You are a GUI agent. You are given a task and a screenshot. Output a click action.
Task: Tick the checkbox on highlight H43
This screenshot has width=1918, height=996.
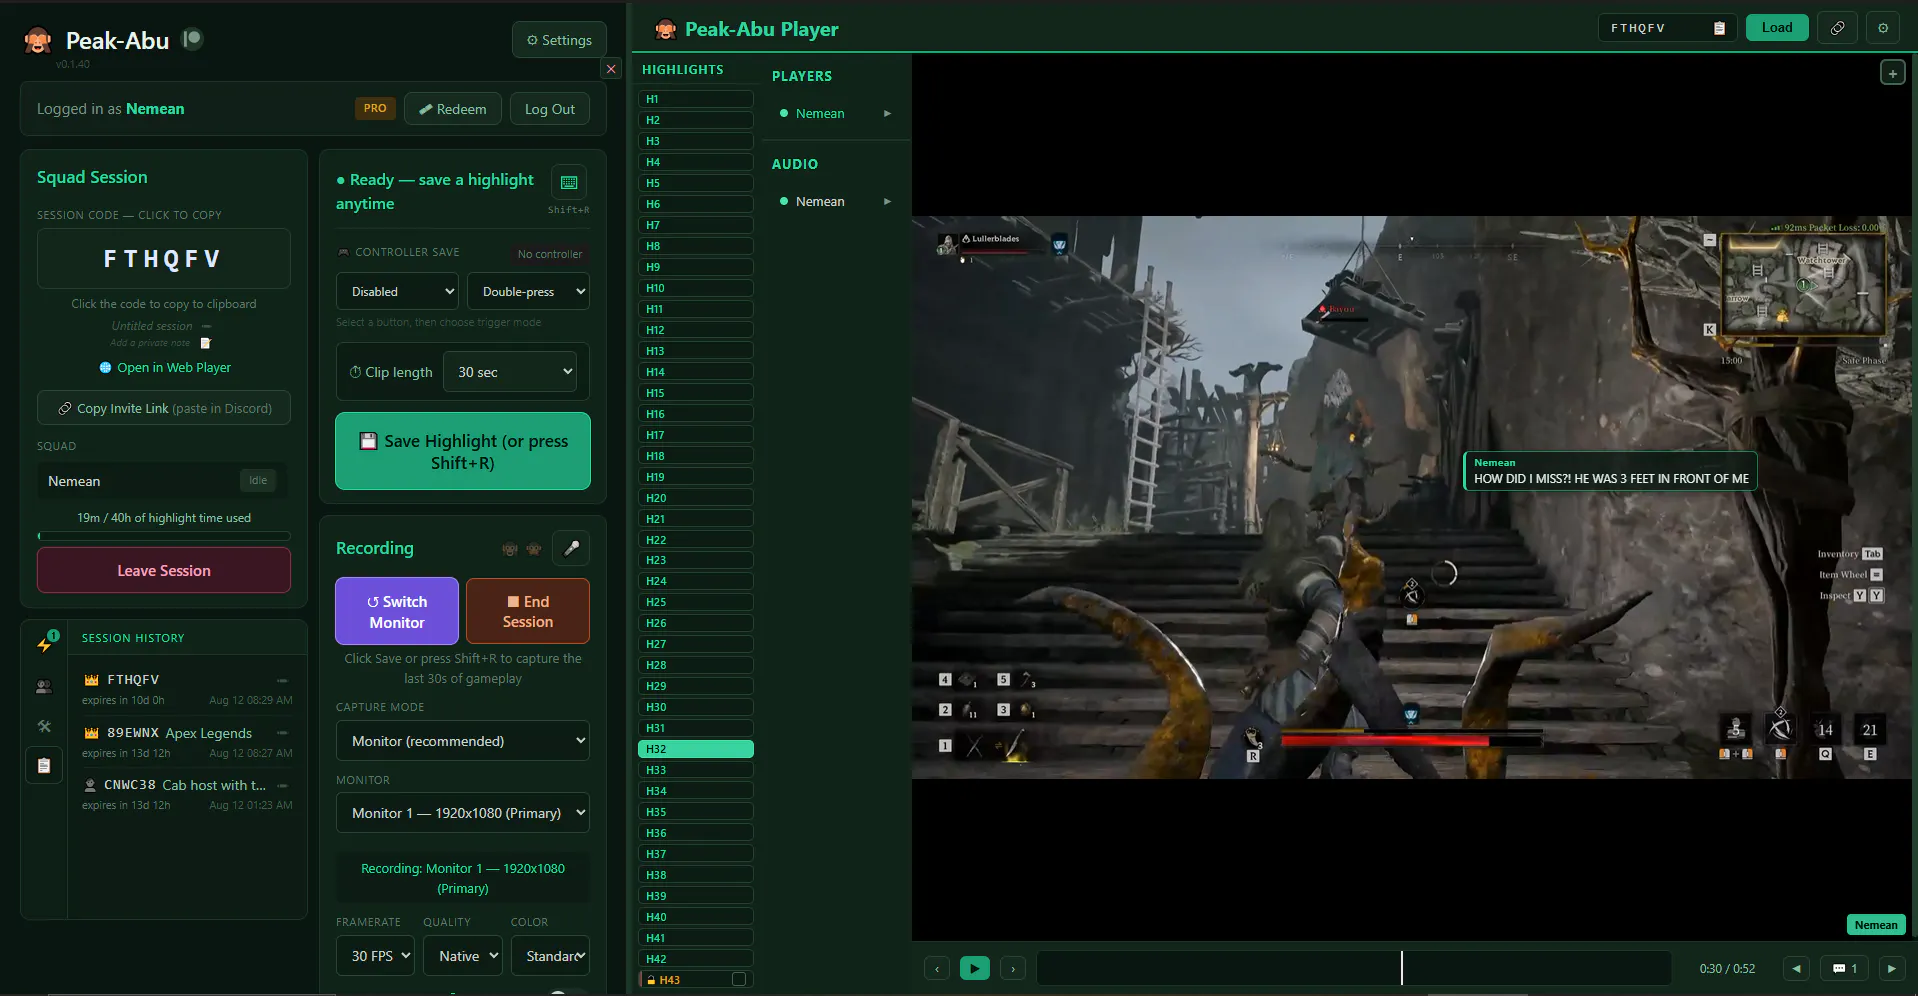pyautogui.click(x=739, y=980)
